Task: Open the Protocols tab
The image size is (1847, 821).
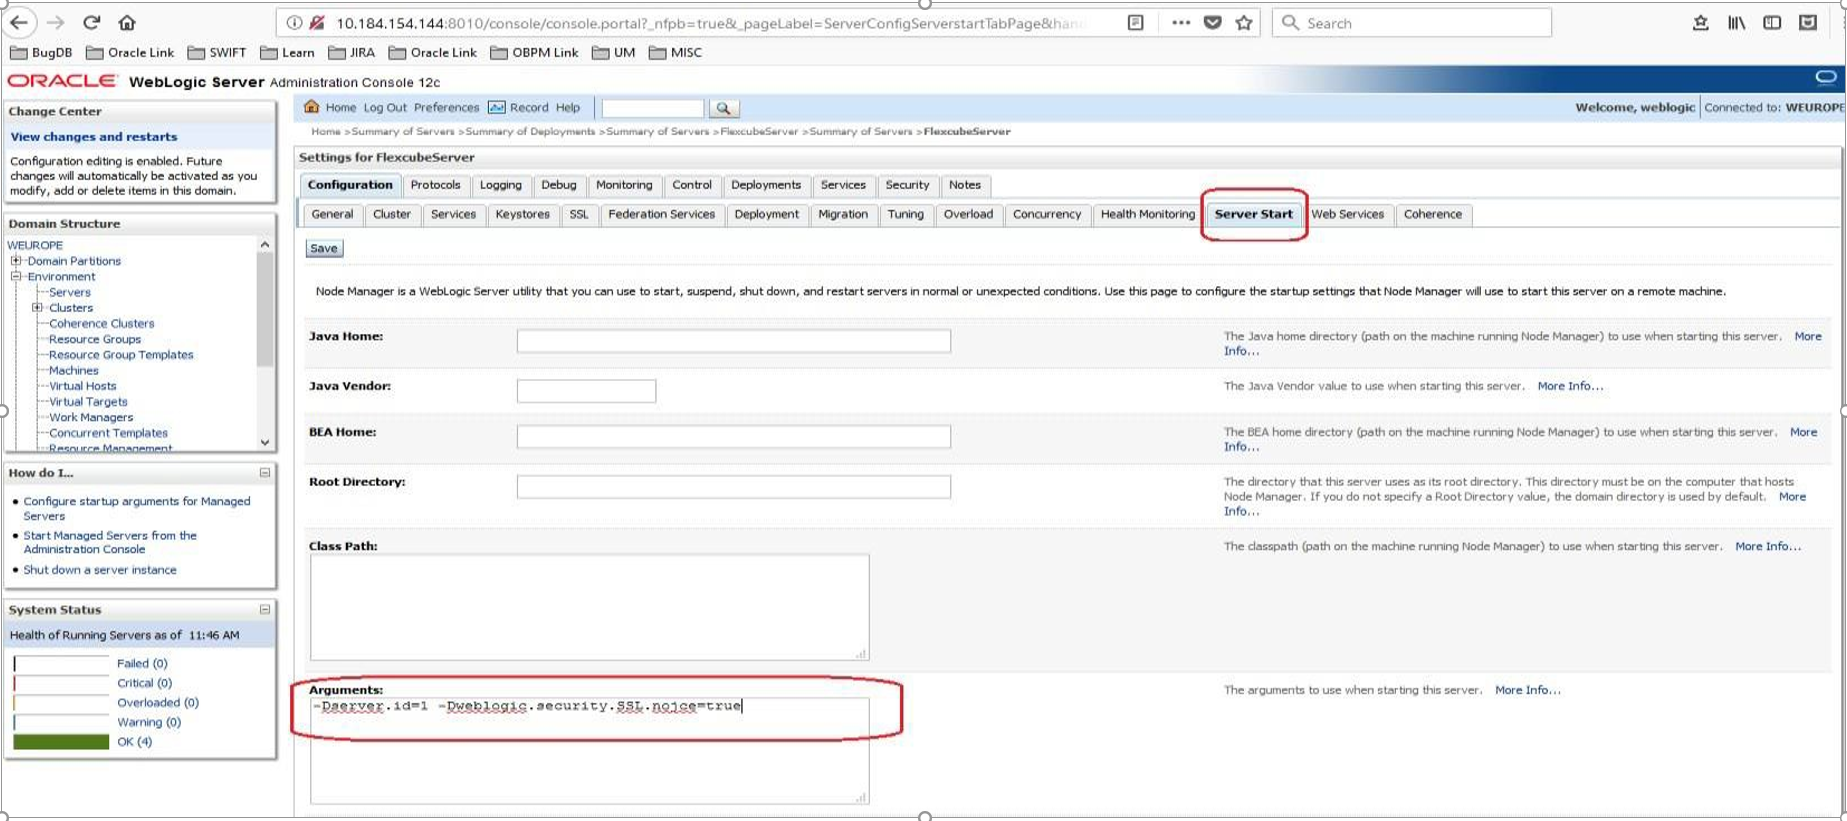Action: (435, 185)
